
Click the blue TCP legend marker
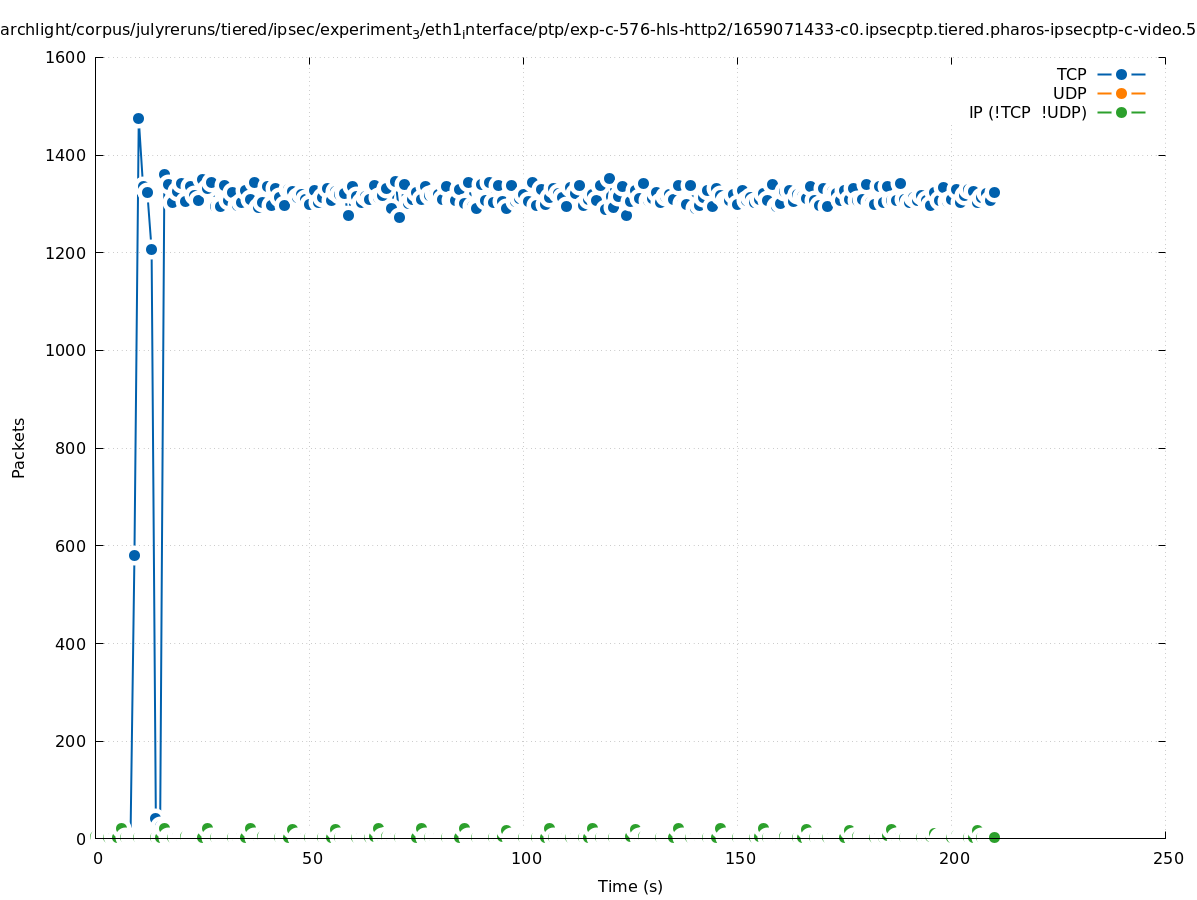coord(1121,74)
